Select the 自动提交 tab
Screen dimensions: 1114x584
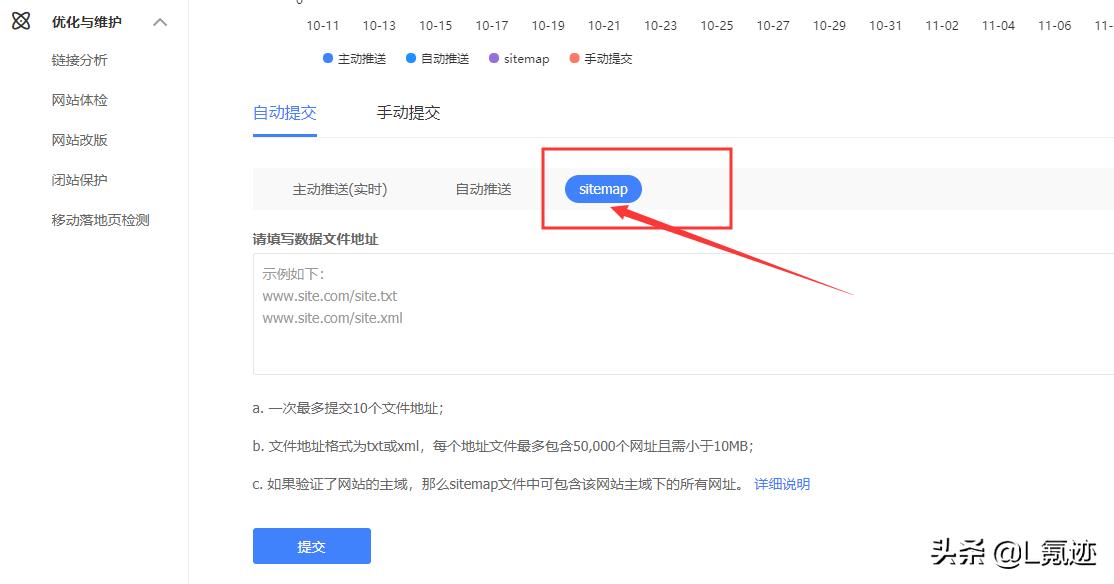pos(284,112)
